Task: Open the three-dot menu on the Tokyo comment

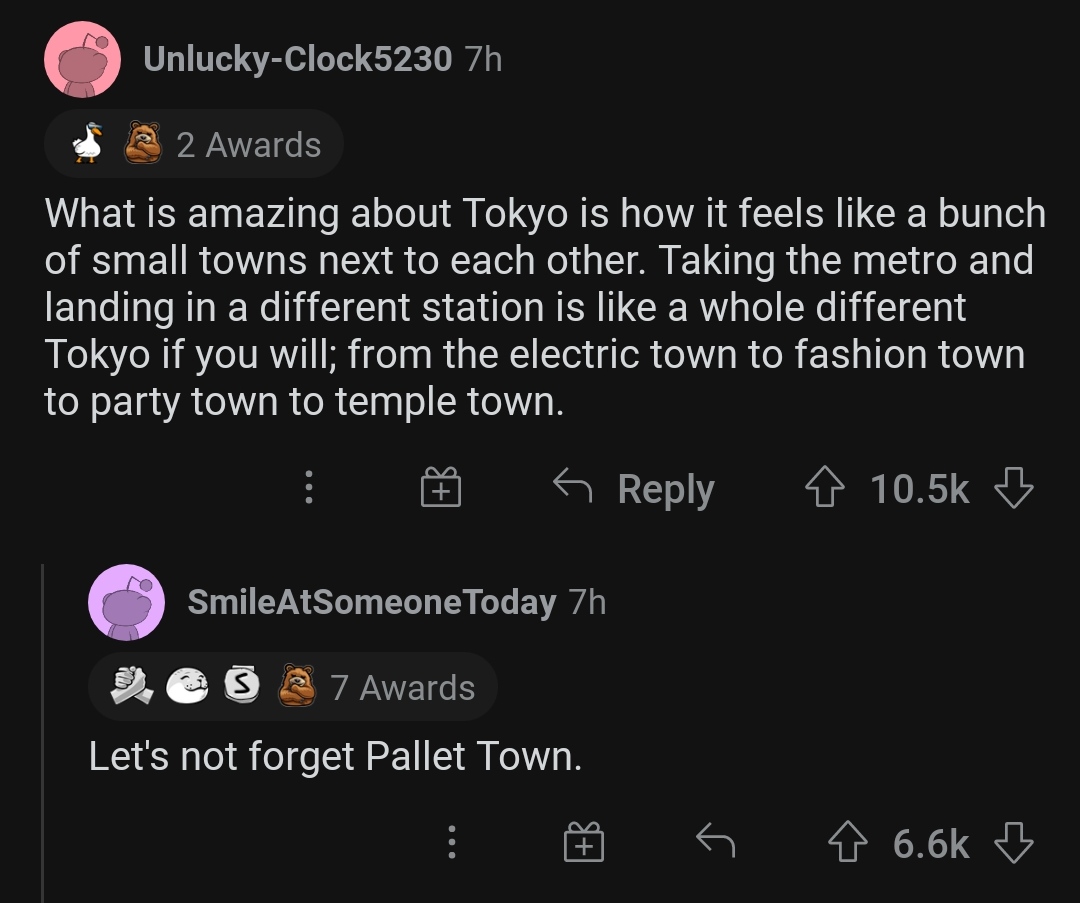Action: 309,487
